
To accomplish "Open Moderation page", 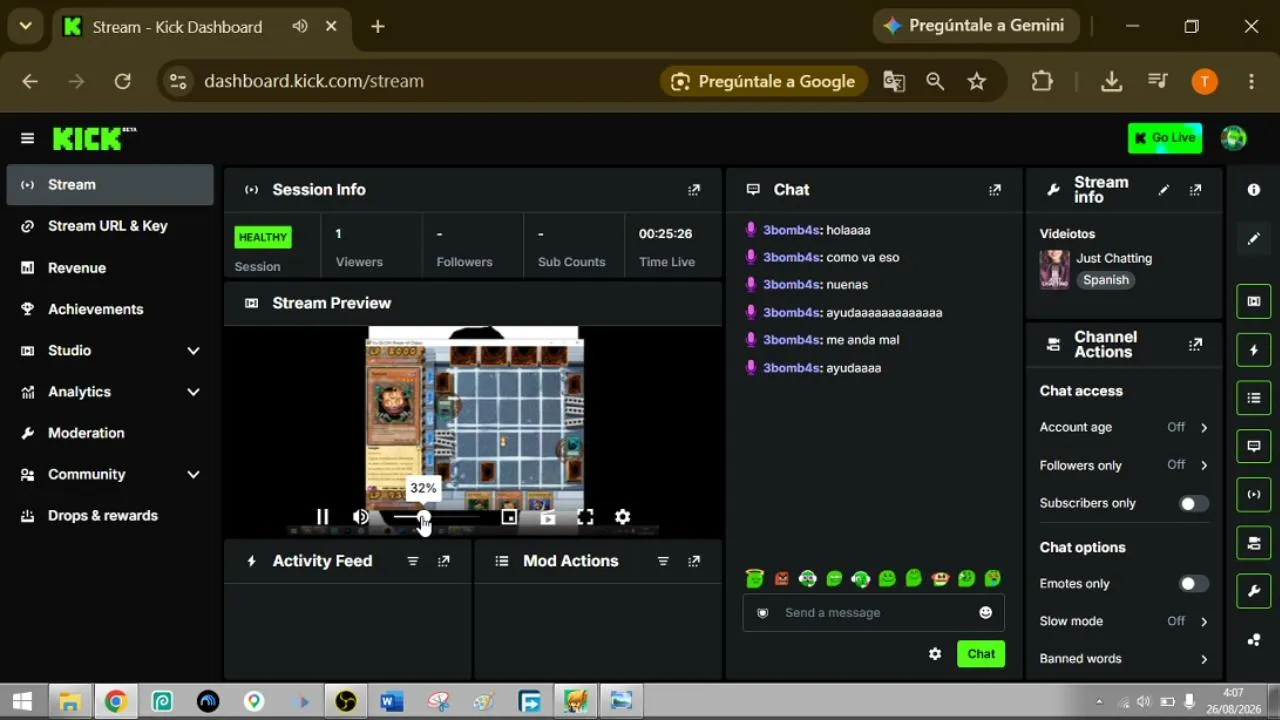I will click(110, 433).
